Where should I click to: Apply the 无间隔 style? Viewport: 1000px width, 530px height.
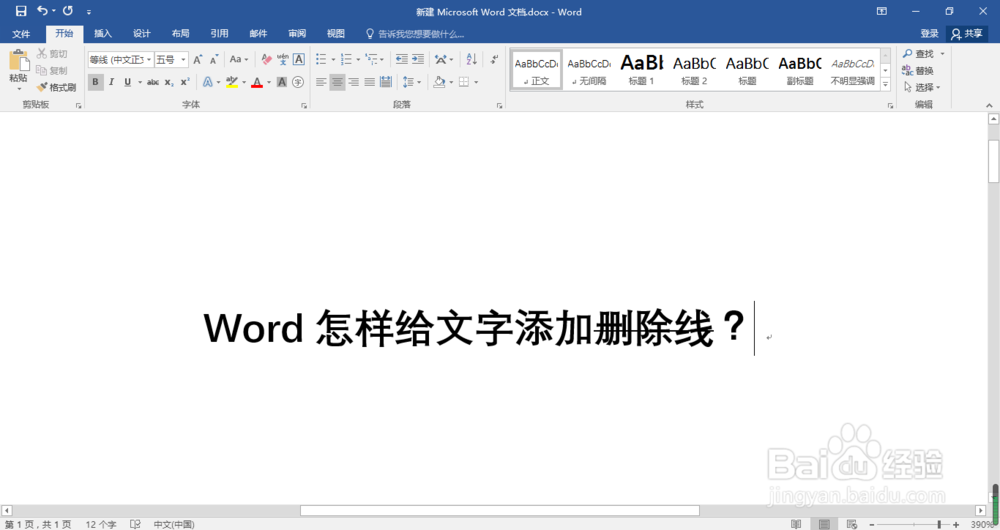point(589,70)
